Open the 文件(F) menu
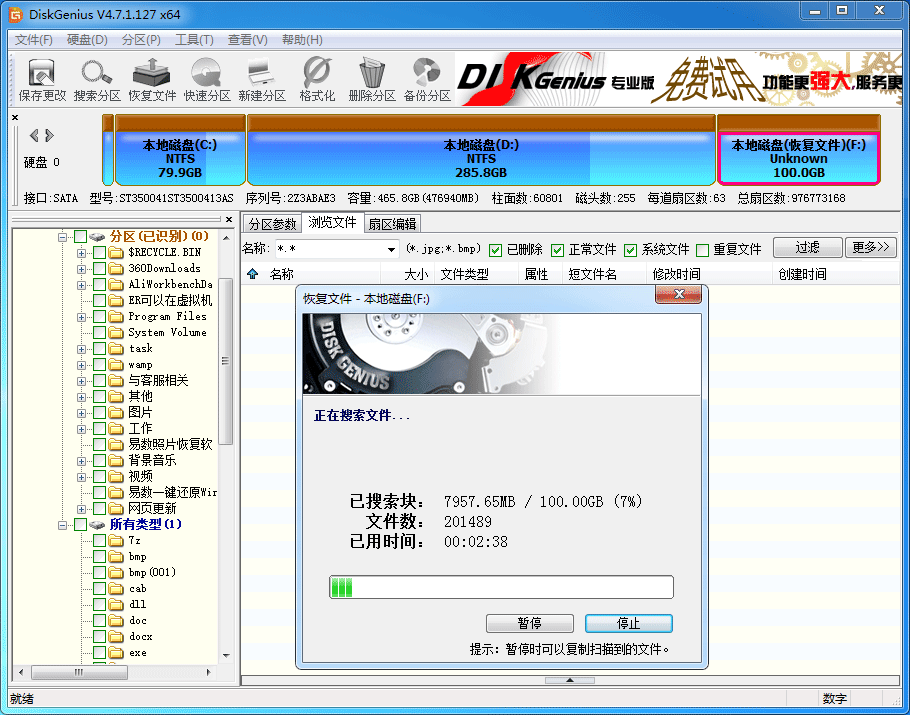This screenshot has height=715, width=910. click(x=34, y=40)
